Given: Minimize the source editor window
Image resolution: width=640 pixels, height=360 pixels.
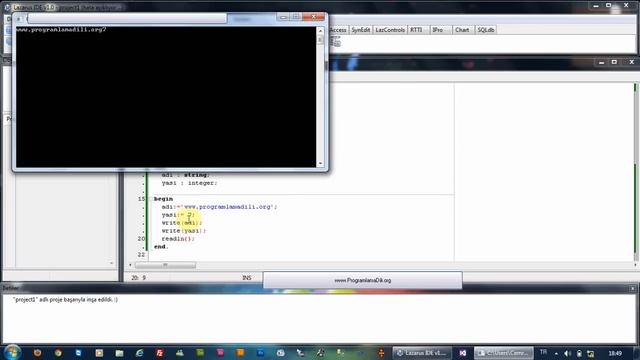Looking at the screenshot, I should point(601,62).
